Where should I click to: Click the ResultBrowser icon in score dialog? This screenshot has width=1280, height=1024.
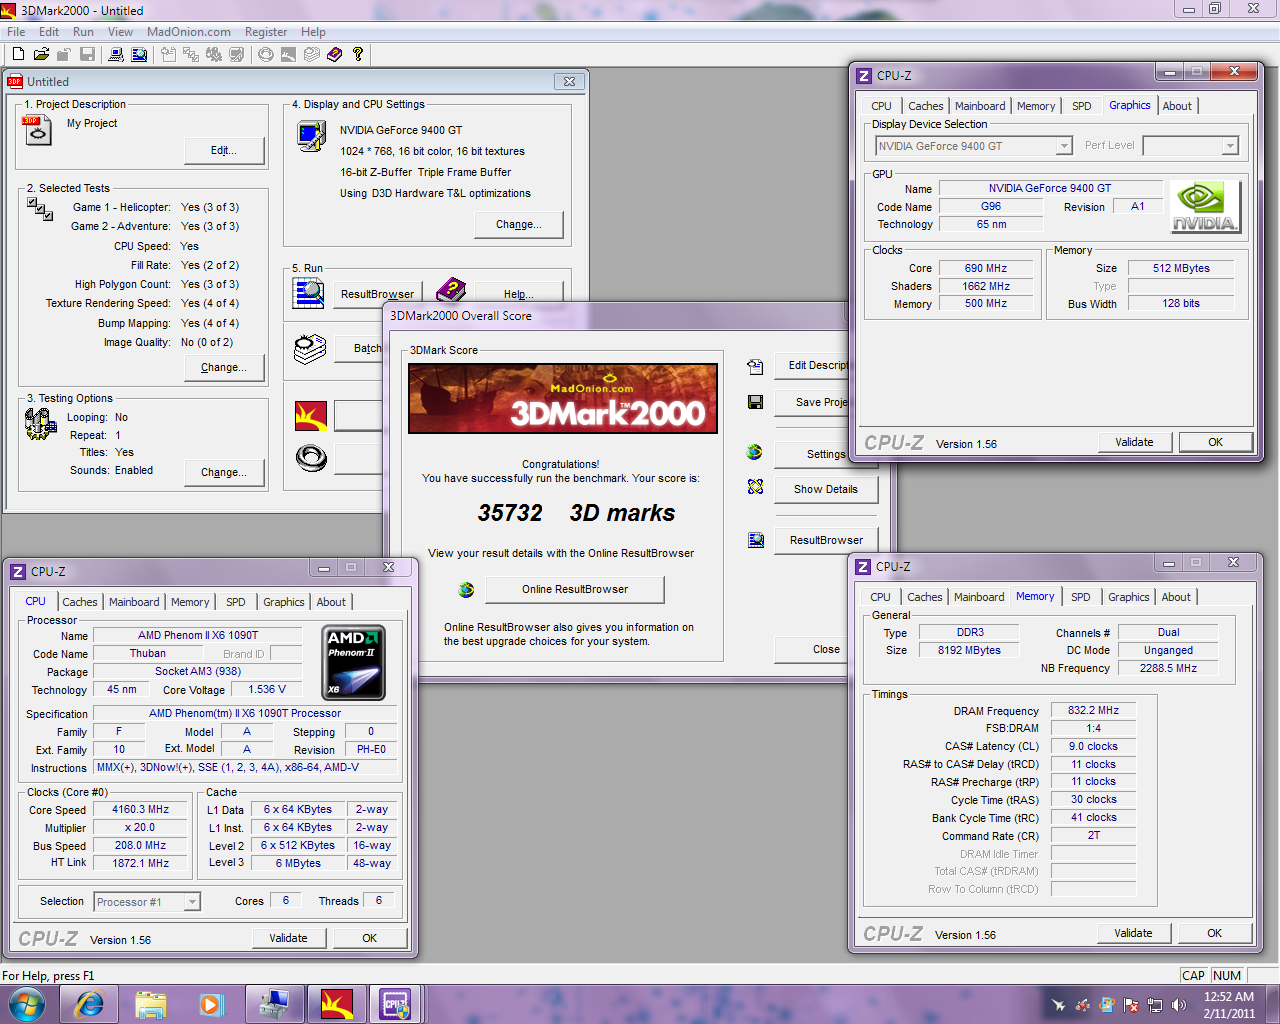click(755, 540)
